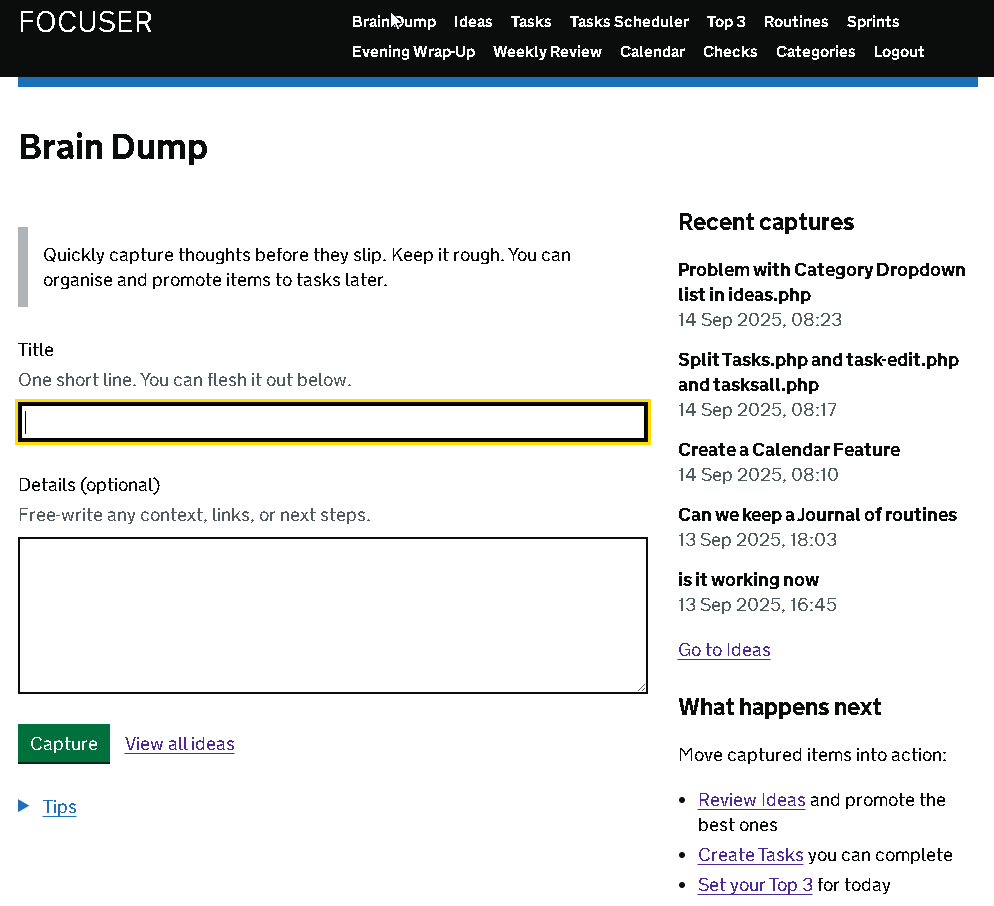Image resolution: width=994 pixels, height=906 pixels.
Task: Click the Capture button
Action: pos(64,743)
